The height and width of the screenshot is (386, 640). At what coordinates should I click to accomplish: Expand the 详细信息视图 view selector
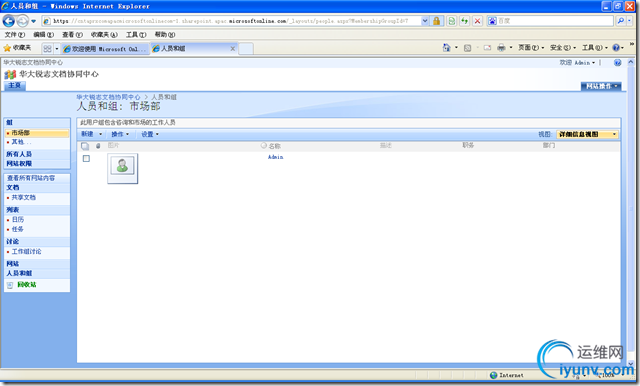click(x=587, y=134)
